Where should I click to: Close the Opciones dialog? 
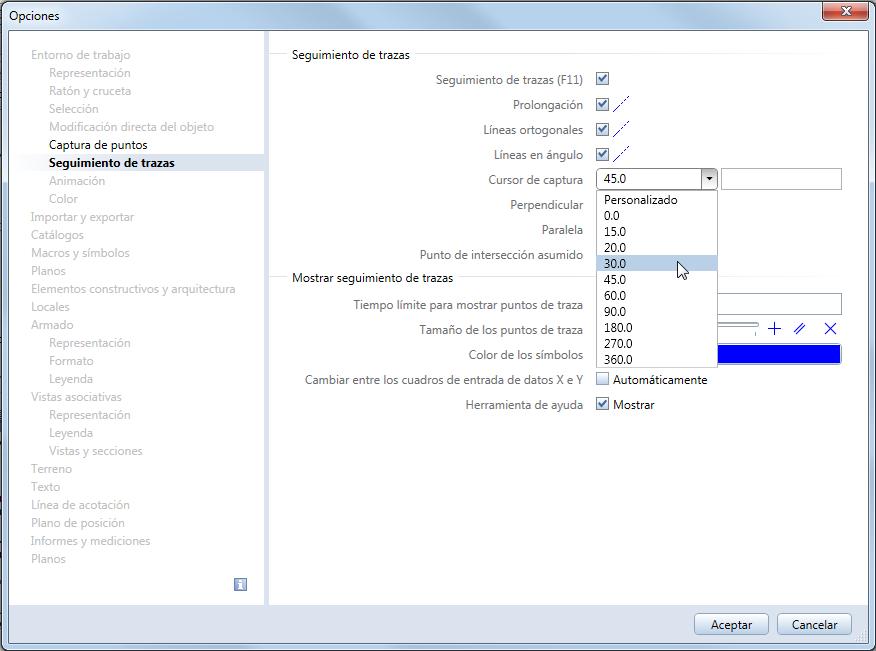tap(845, 11)
